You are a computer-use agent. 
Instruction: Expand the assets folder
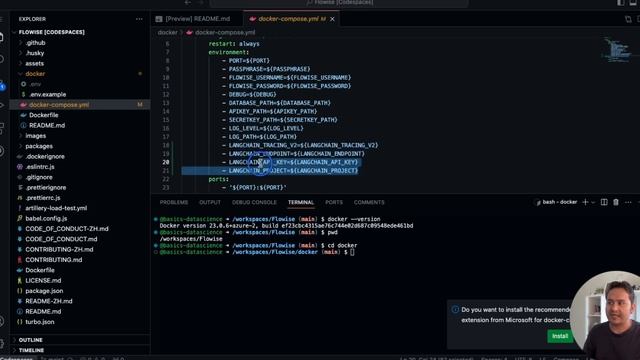34,63
